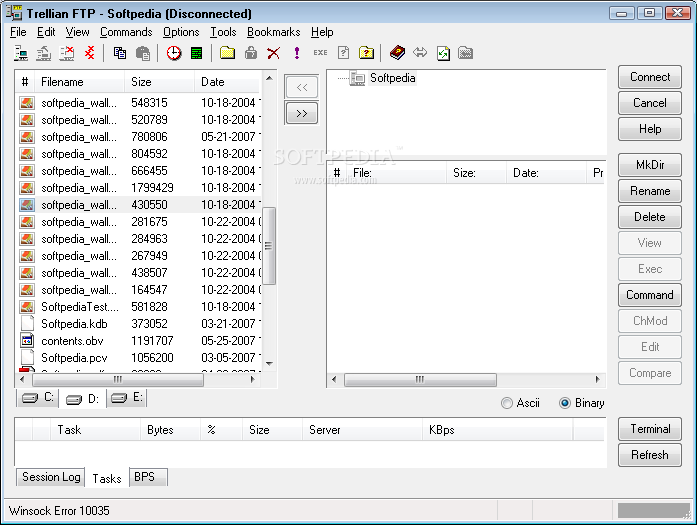The height and width of the screenshot is (525, 697).
Task: Click the yellow new folder toolbar icon
Action: pyautogui.click(x=227, y=53)
